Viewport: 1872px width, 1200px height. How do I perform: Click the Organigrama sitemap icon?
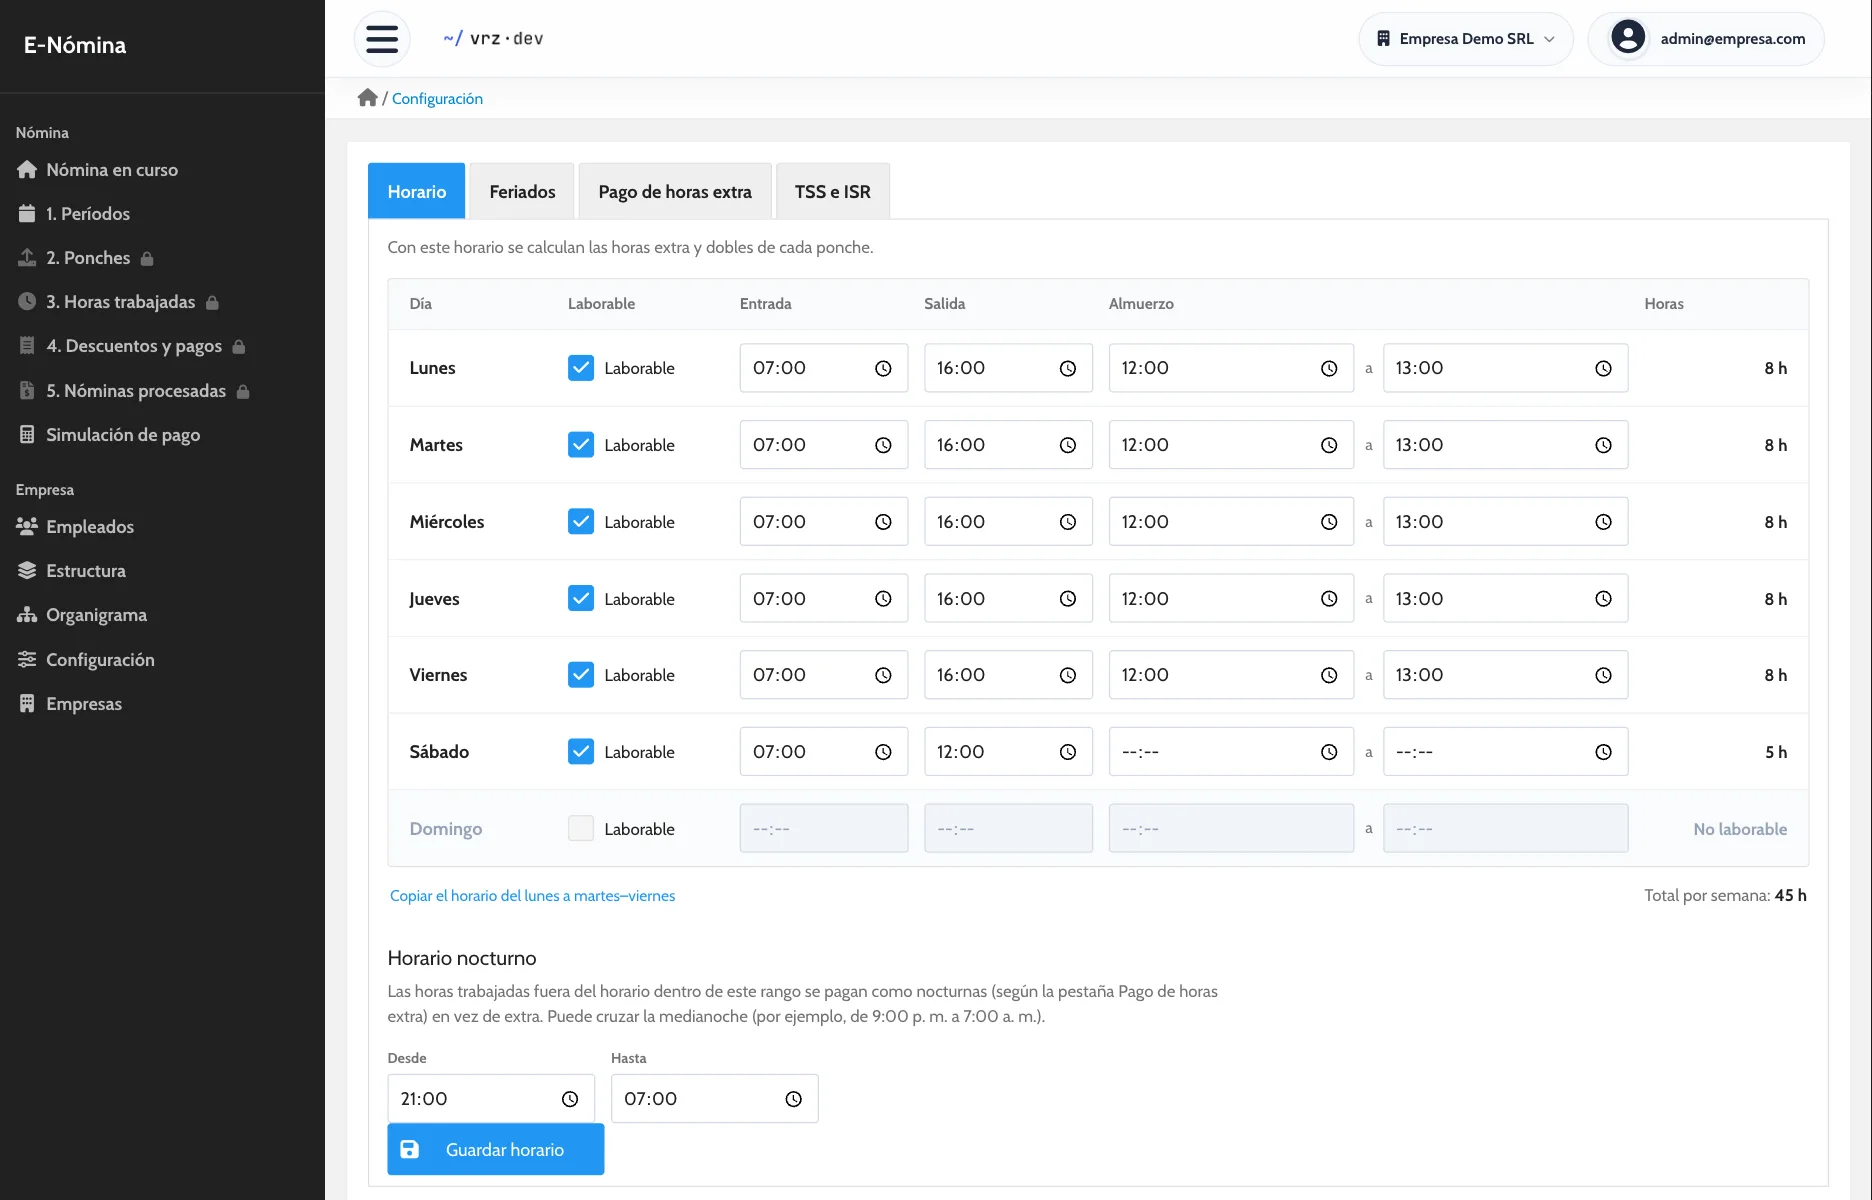pyautogui.click(x=27, y=615)
